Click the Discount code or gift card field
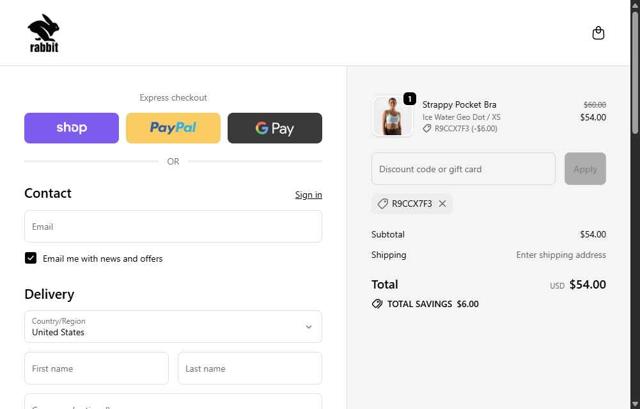This screenshot has width=640, height=409. (x=463, y=169)
